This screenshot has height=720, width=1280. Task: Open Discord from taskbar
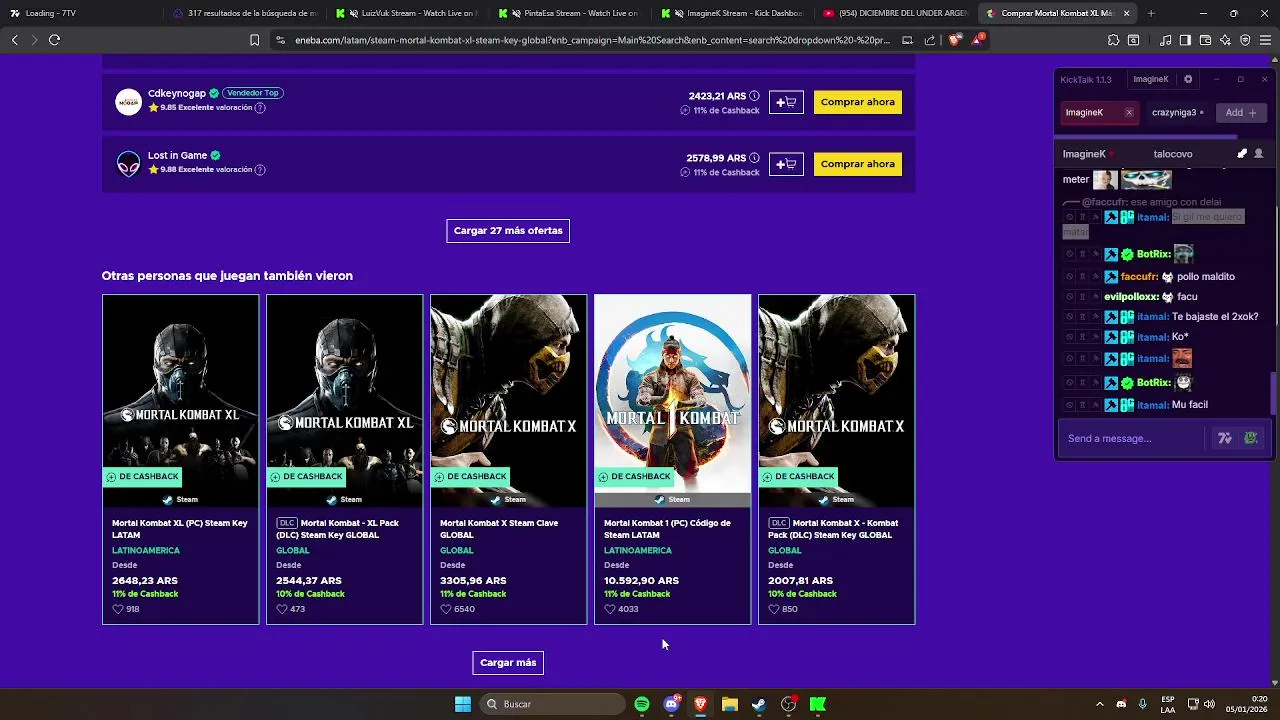pos(672,704)
